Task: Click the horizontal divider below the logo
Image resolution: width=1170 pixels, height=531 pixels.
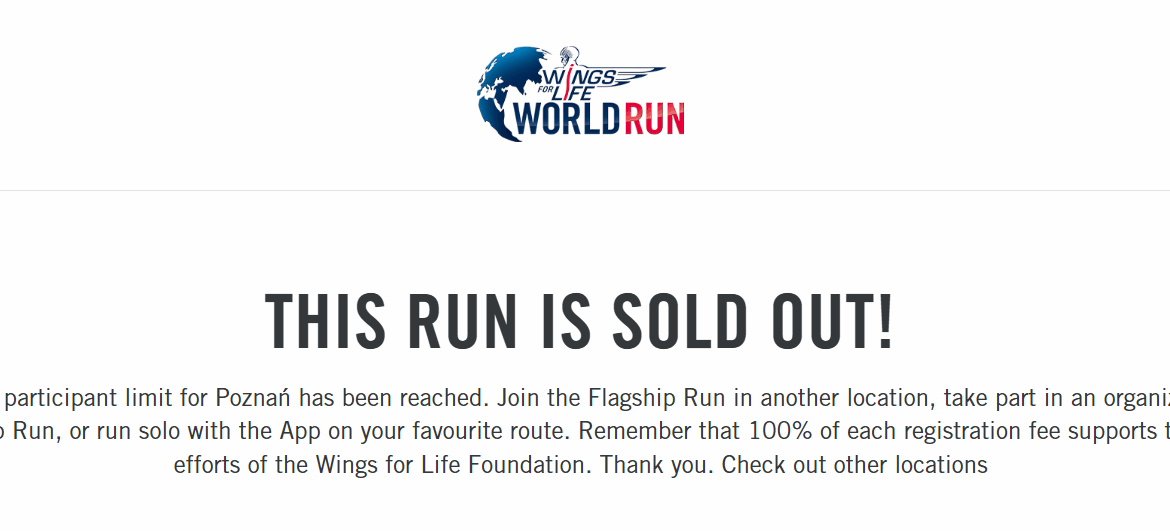Action: pyautogui.click(x=585, y=190)
